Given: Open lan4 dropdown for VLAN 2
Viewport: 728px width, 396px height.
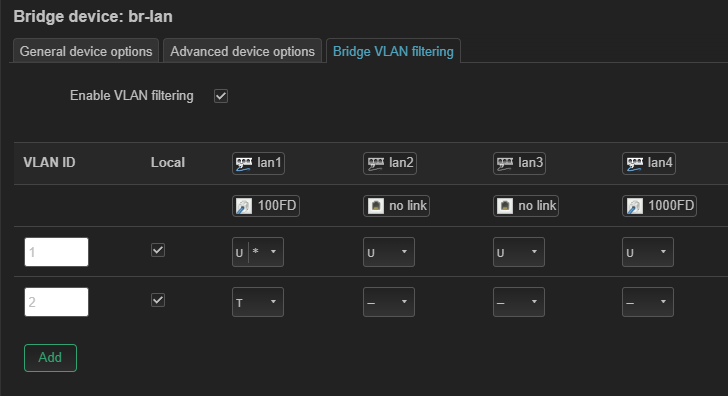Looking at the screenshot, I should (648, 302).
